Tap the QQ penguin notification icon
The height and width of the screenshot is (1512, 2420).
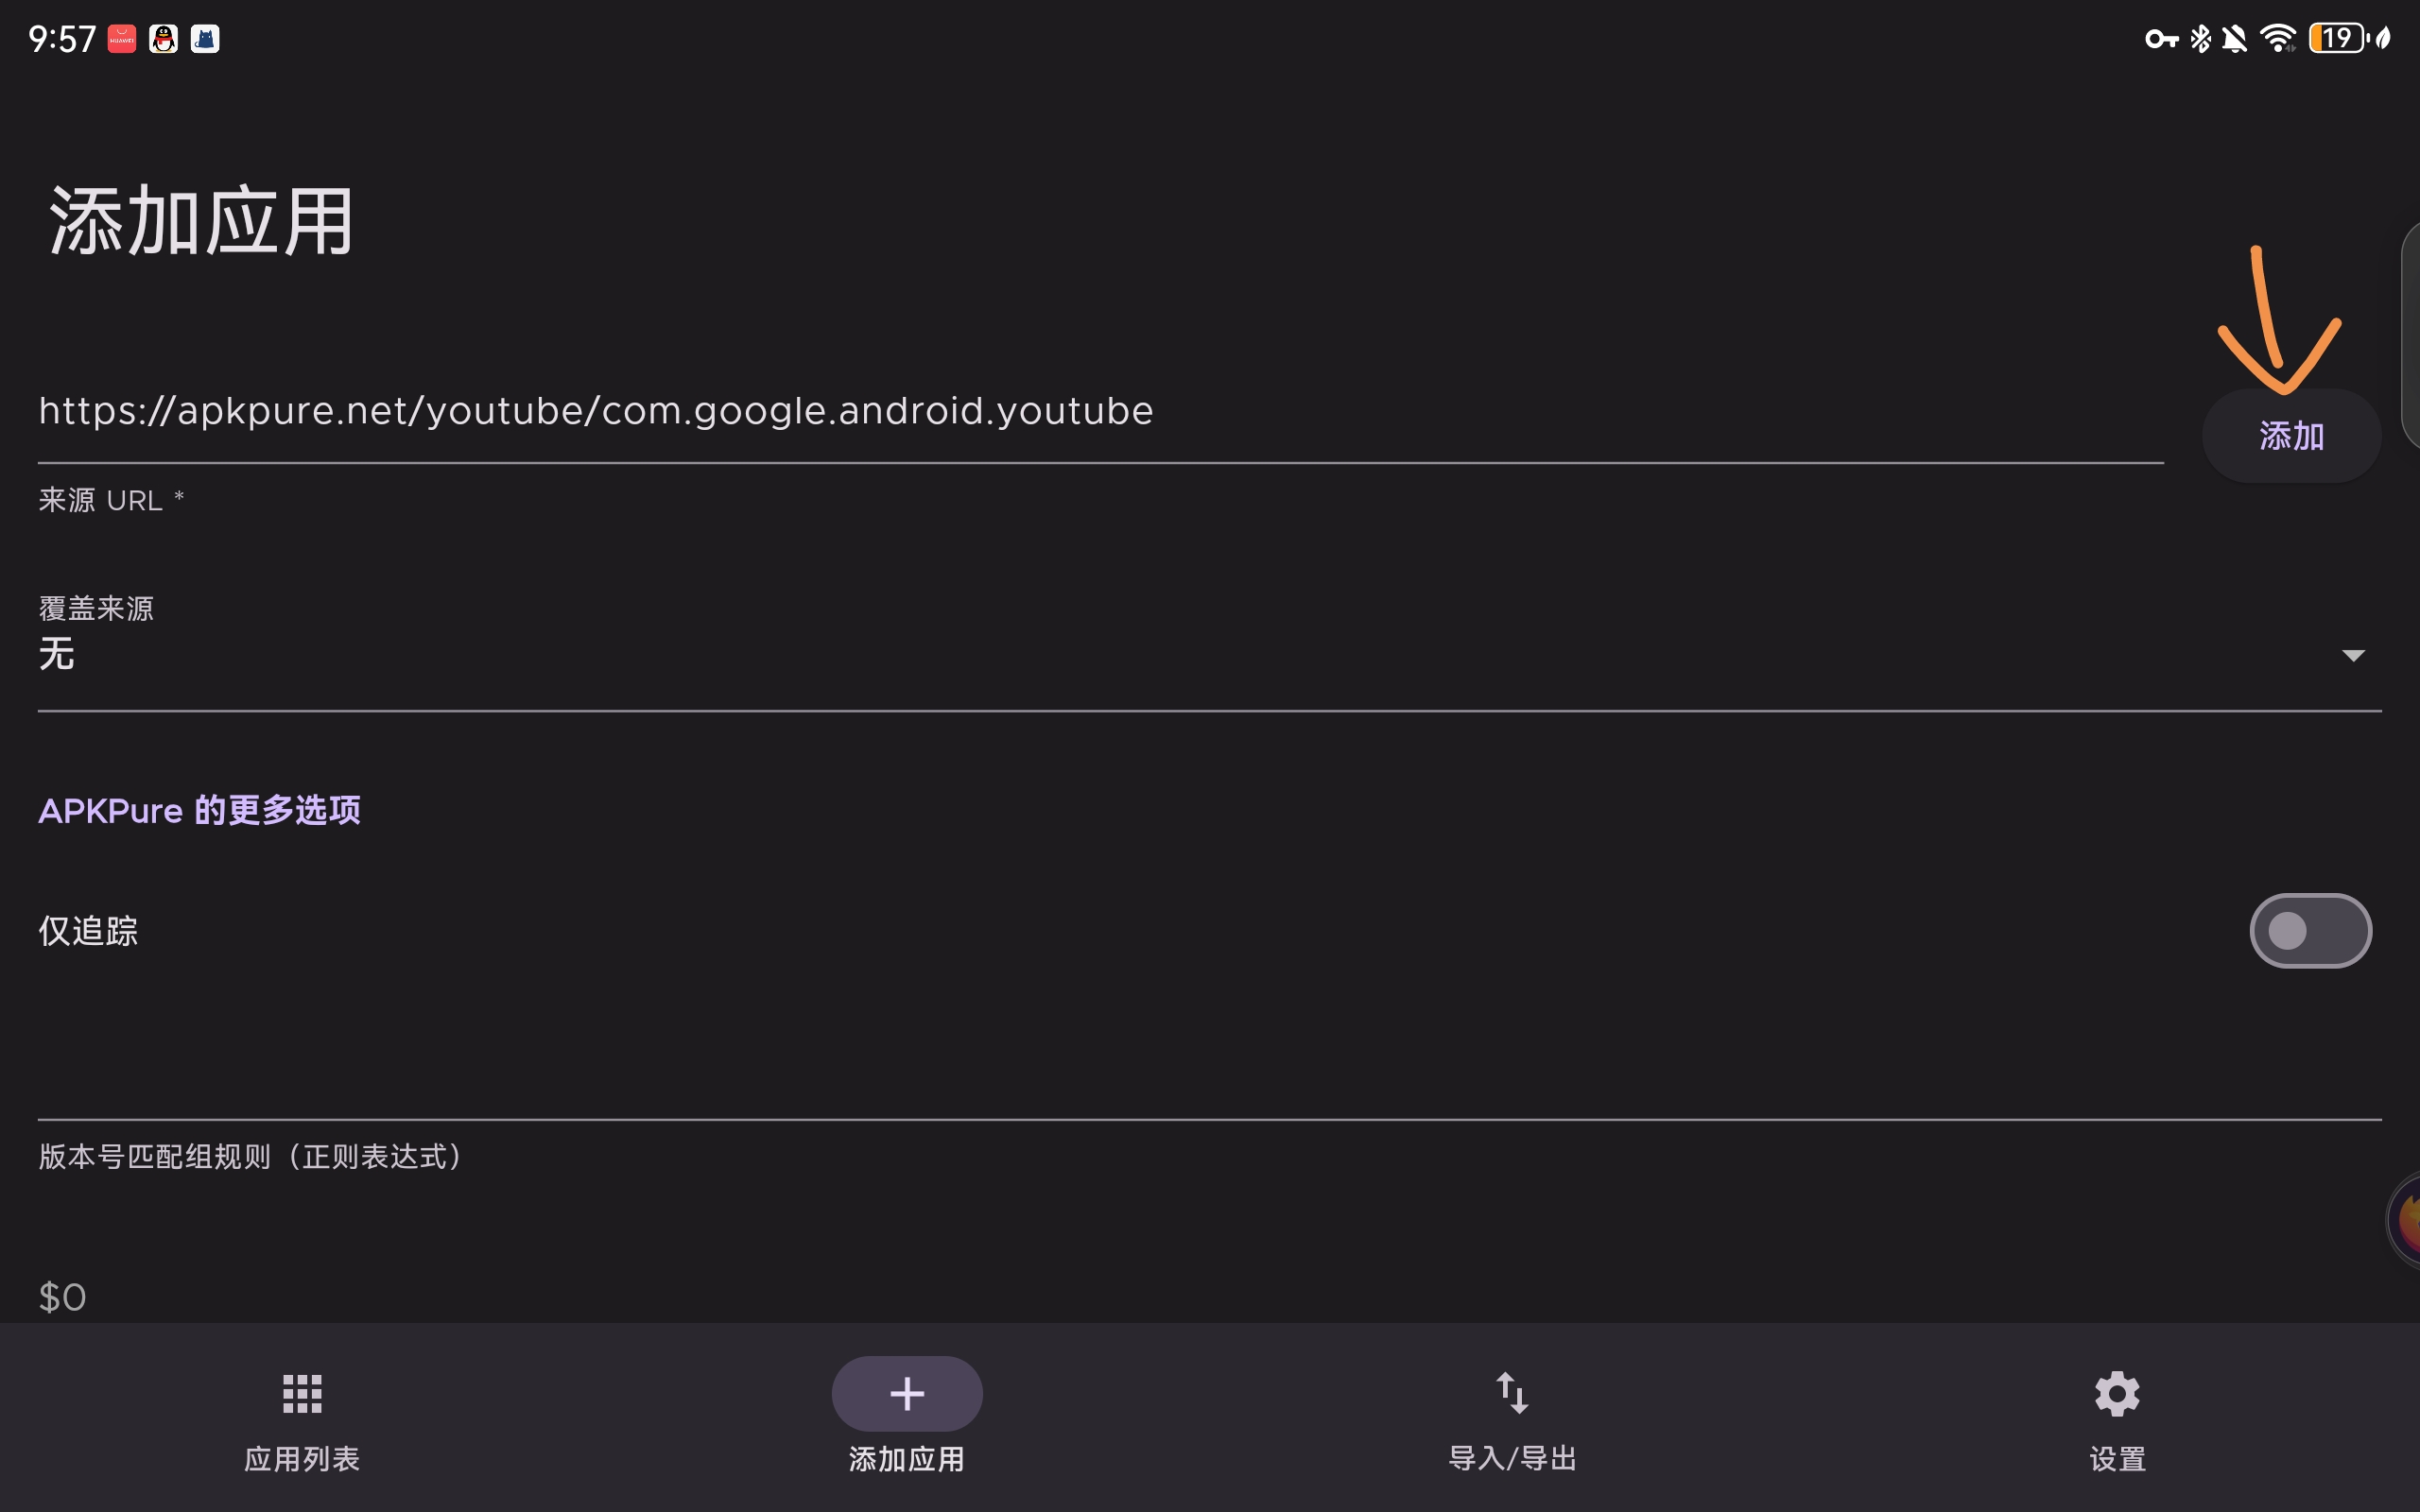[163, 39]
